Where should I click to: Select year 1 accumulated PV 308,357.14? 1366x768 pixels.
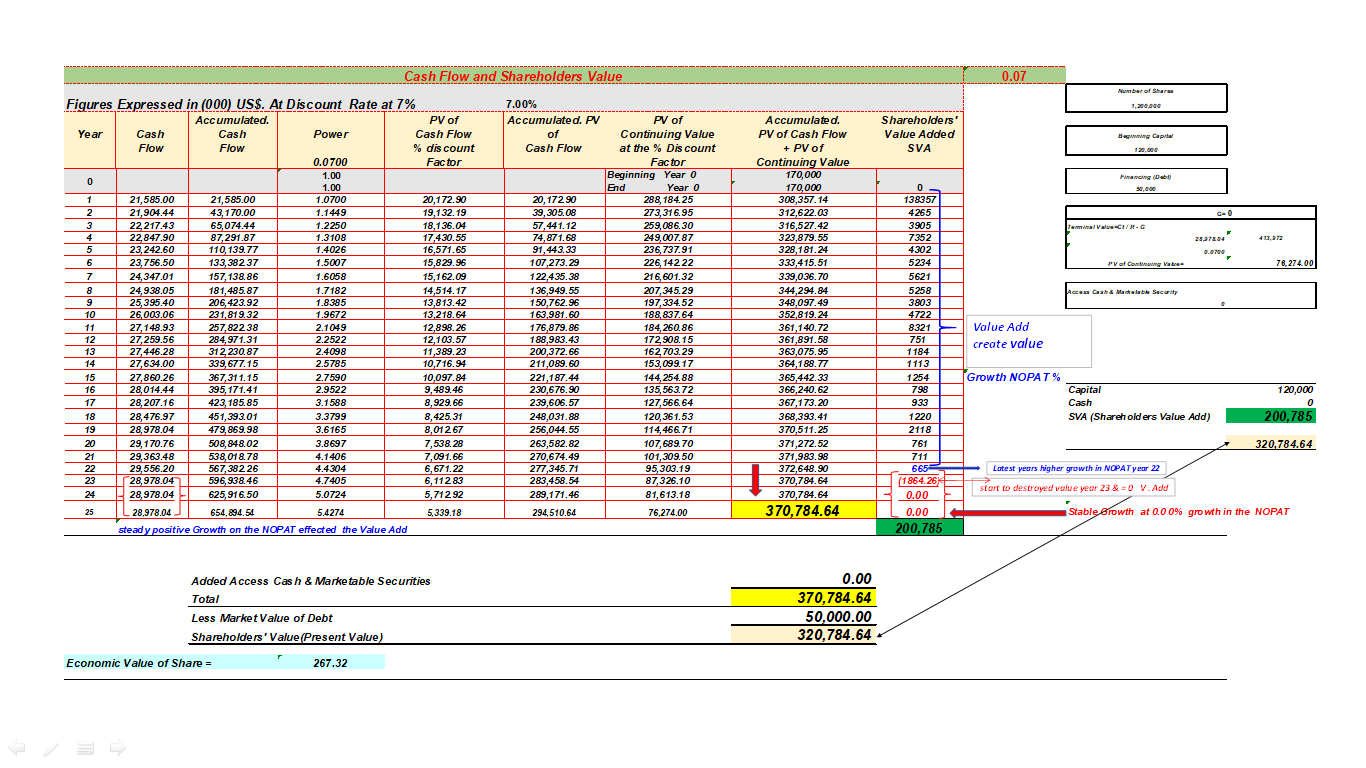tap(802, 200)
